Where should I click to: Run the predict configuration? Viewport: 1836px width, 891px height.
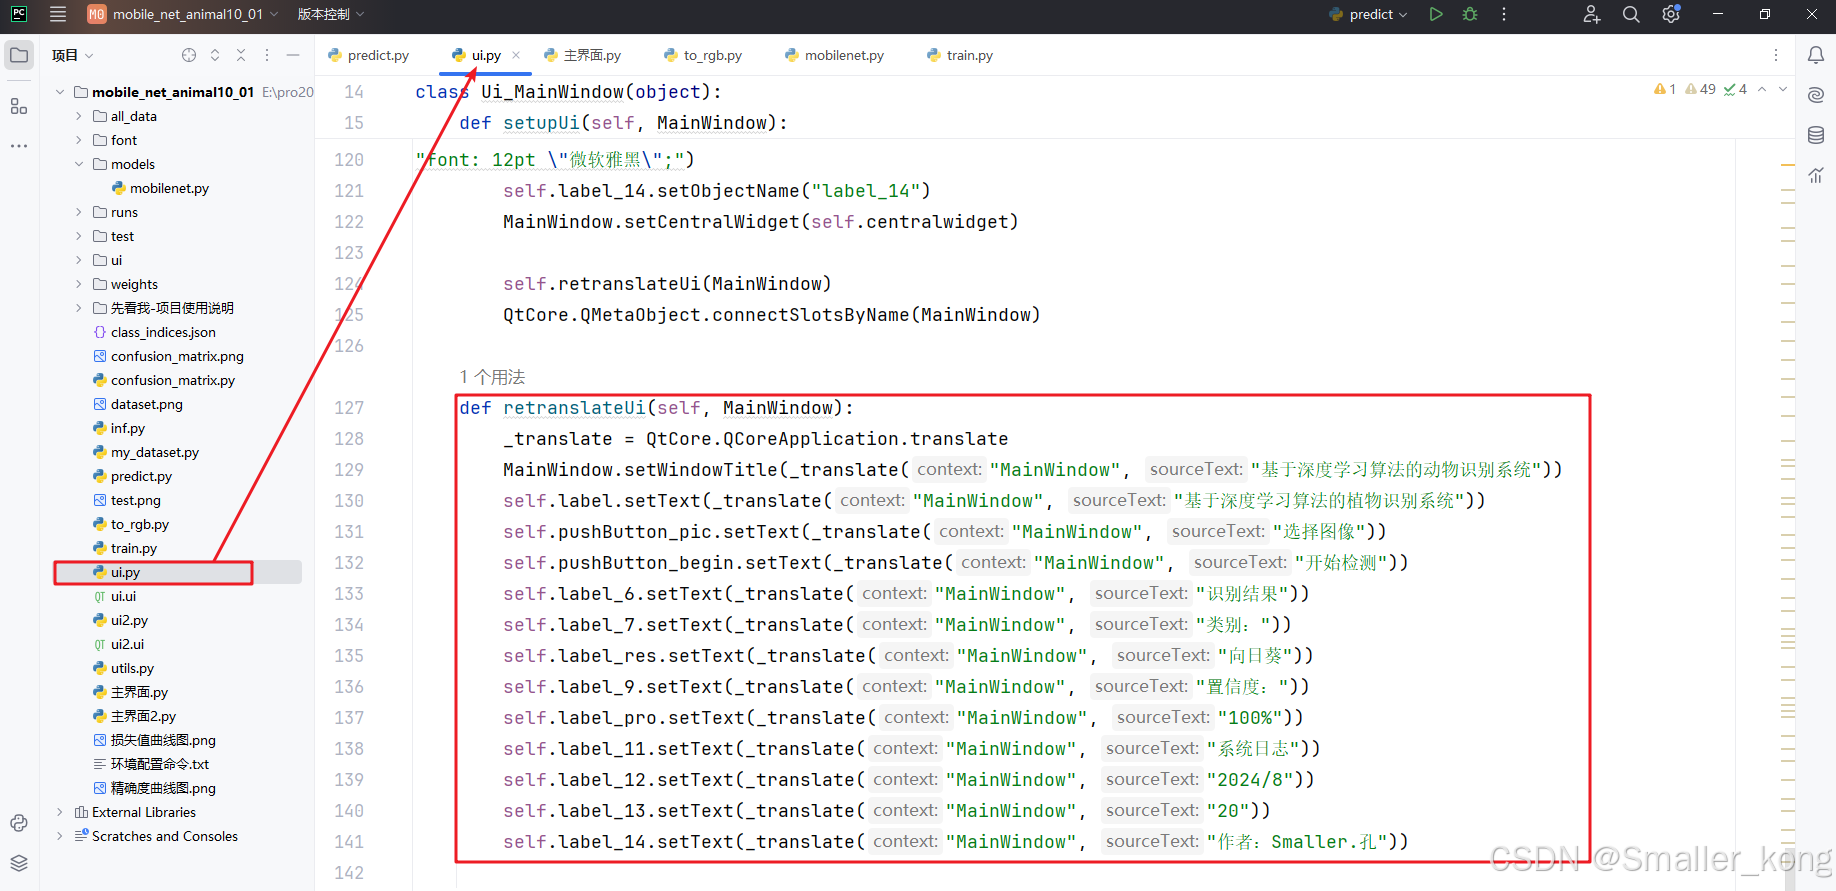click(1436, 14)
